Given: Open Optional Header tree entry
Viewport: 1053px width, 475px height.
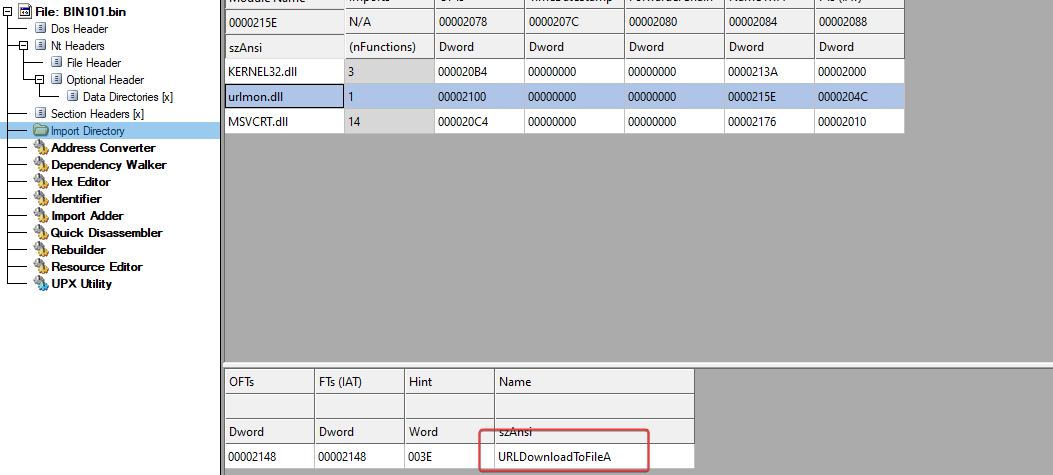Looking at the screenshot, I should point(105,80).
